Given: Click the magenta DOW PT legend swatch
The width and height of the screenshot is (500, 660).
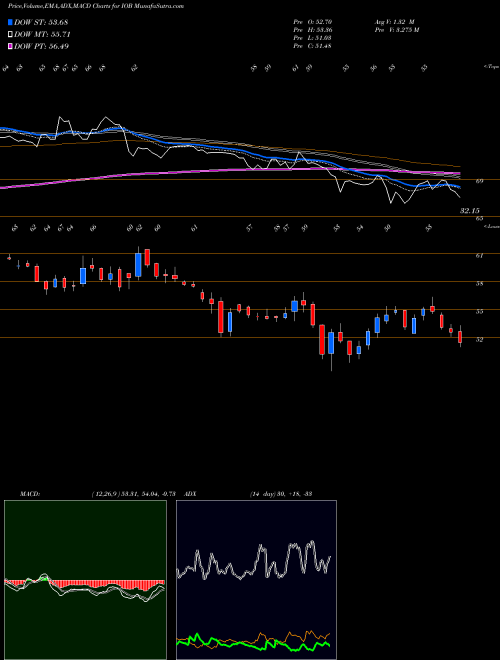Looking at the screenshot, I should pos(10,46).
